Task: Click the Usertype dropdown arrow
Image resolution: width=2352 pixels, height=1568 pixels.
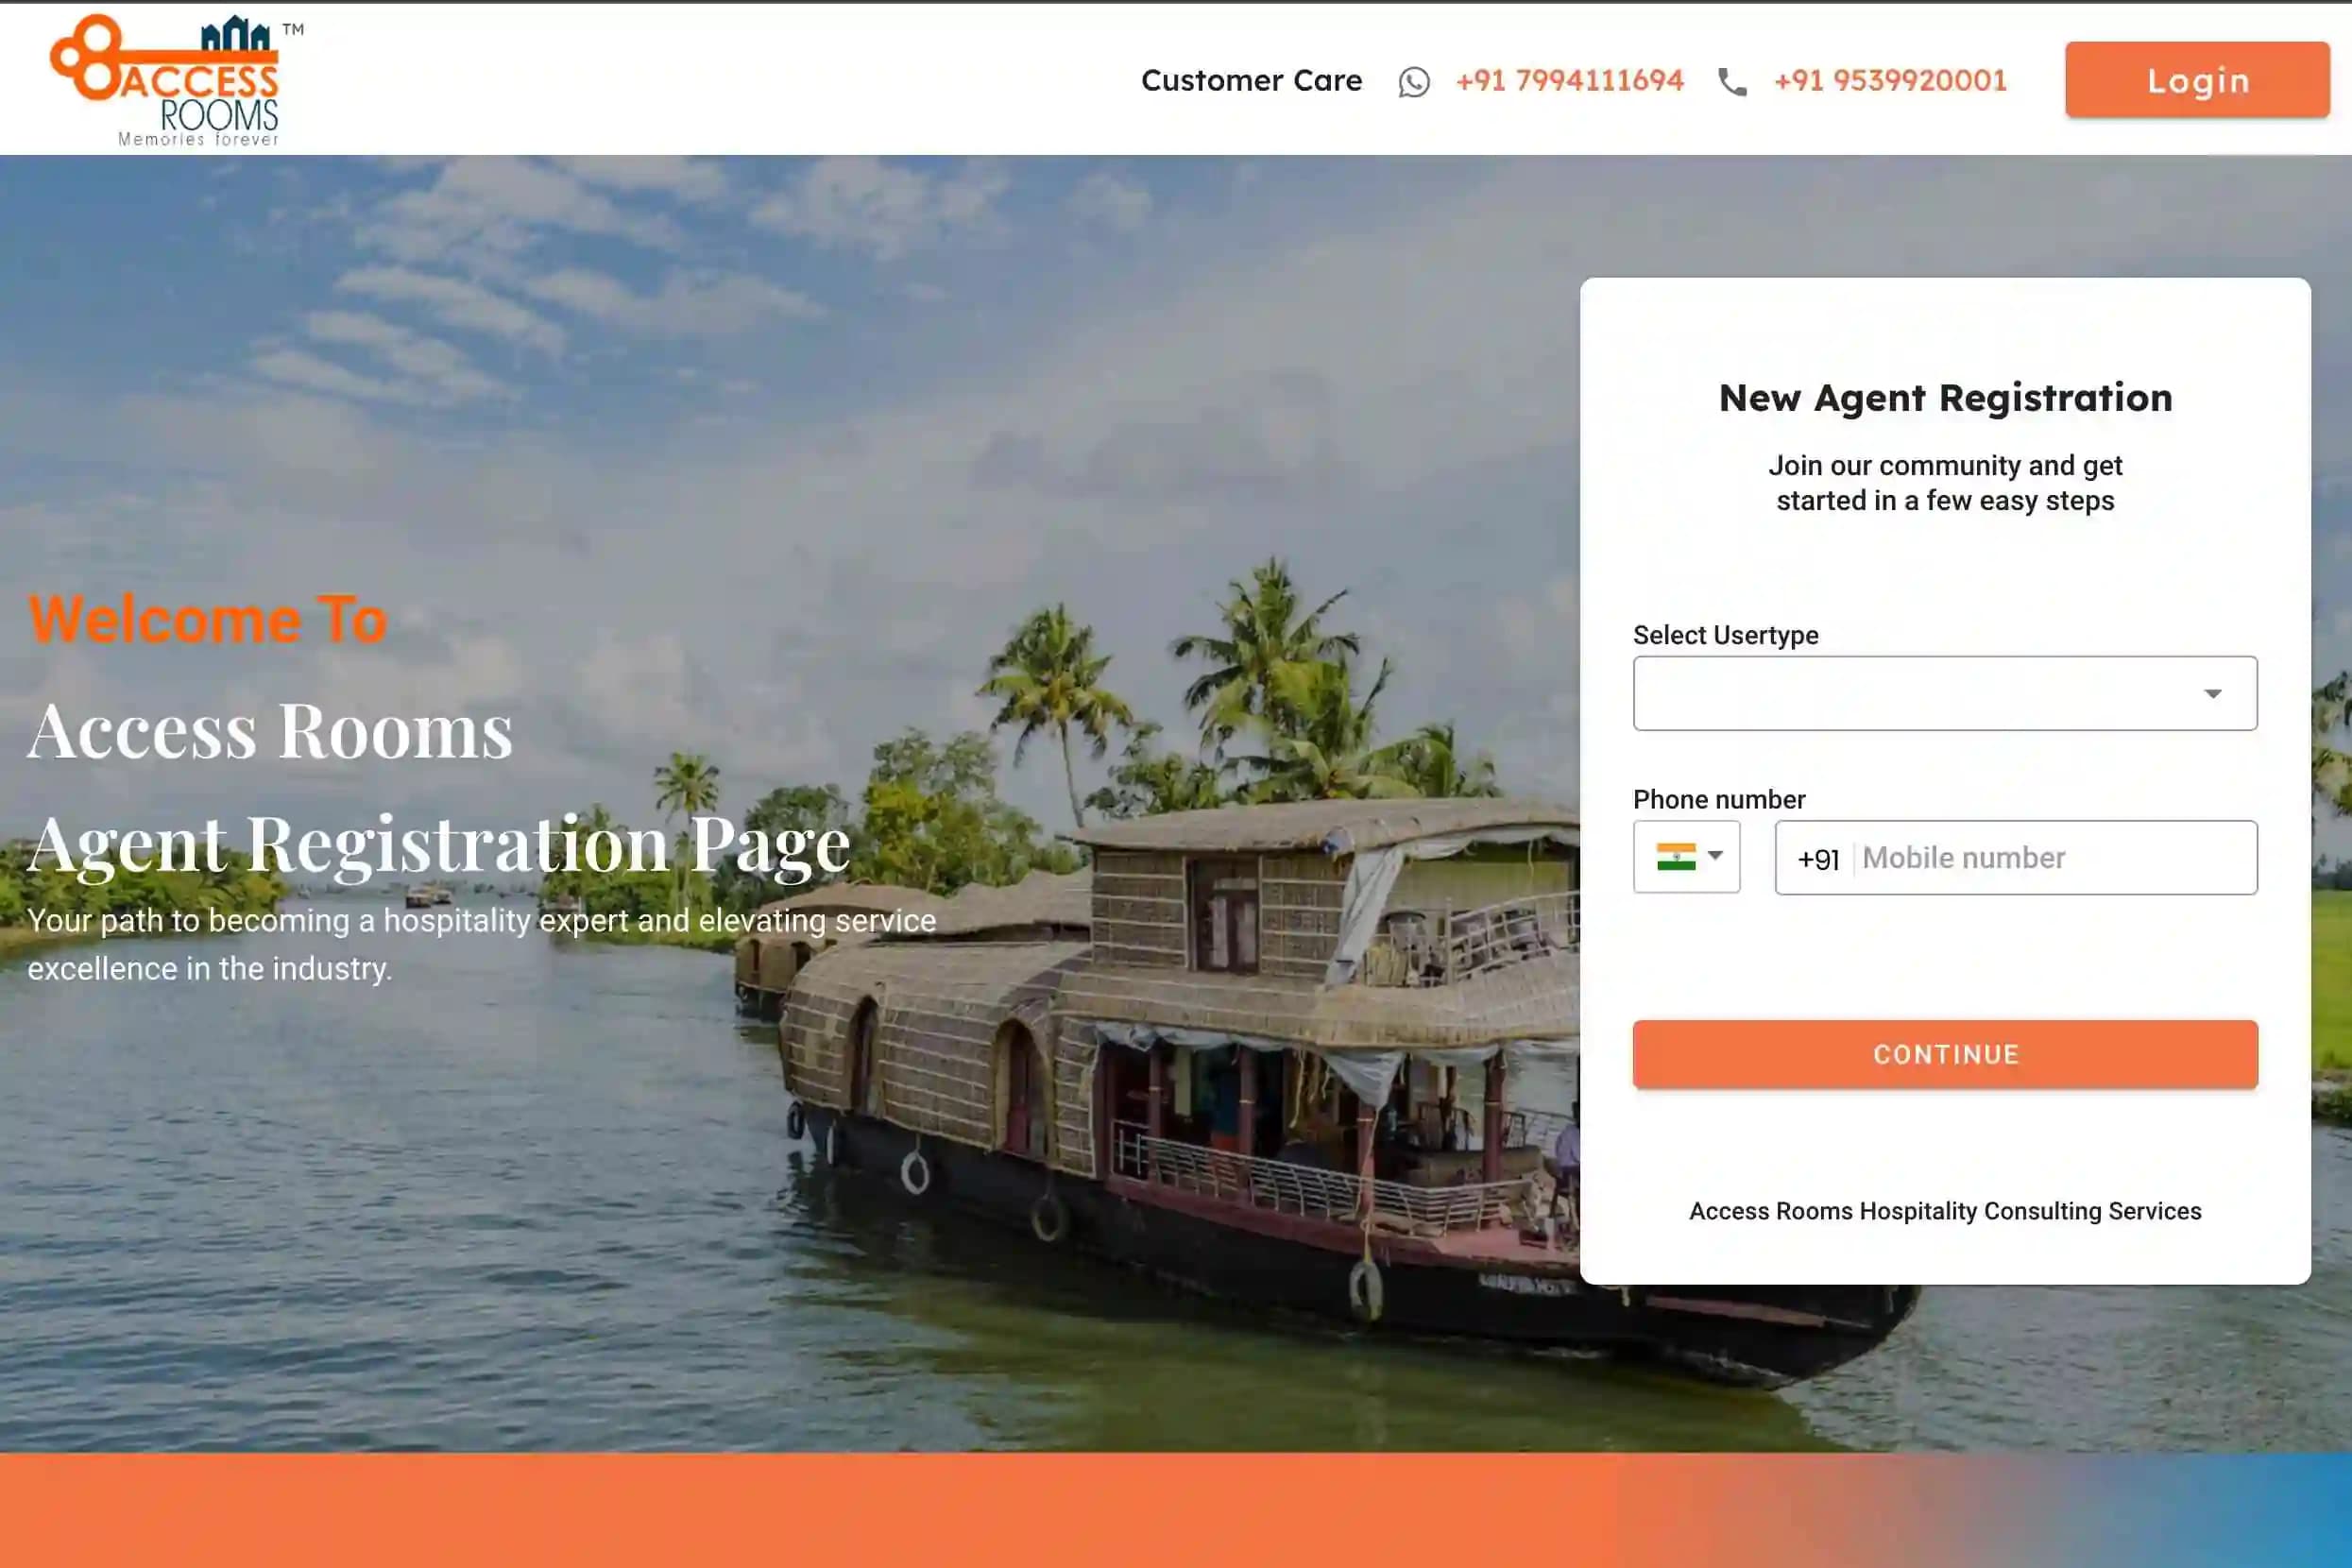Action: click(2213, 694)
